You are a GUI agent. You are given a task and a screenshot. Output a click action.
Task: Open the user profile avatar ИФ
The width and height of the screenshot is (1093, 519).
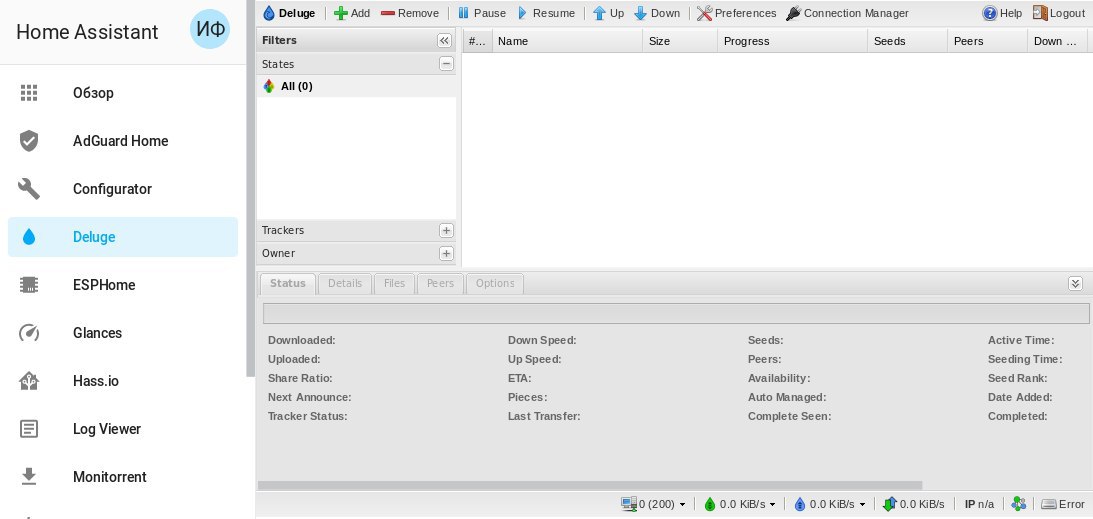click(210, 29)
